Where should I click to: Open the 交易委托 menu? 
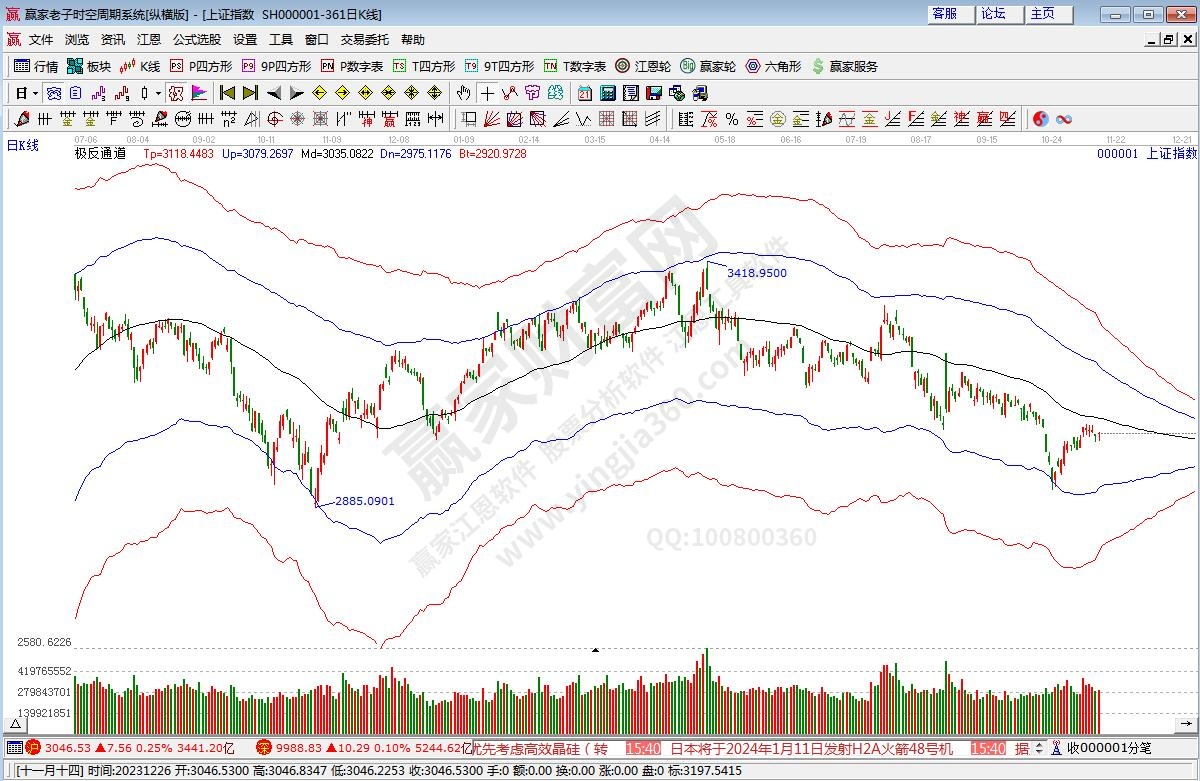pyautogui.click(x=365, y=40)
